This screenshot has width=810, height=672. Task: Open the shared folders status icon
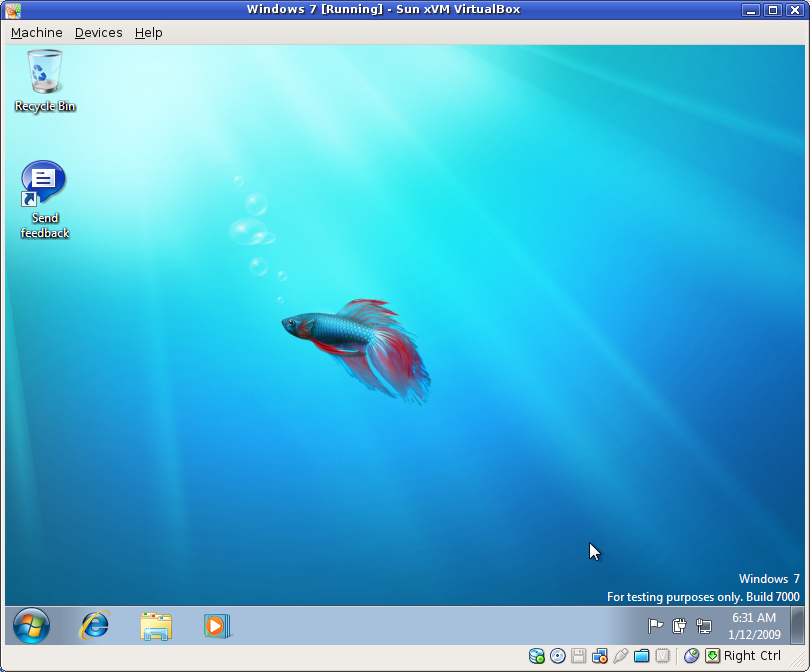point(642,656)
